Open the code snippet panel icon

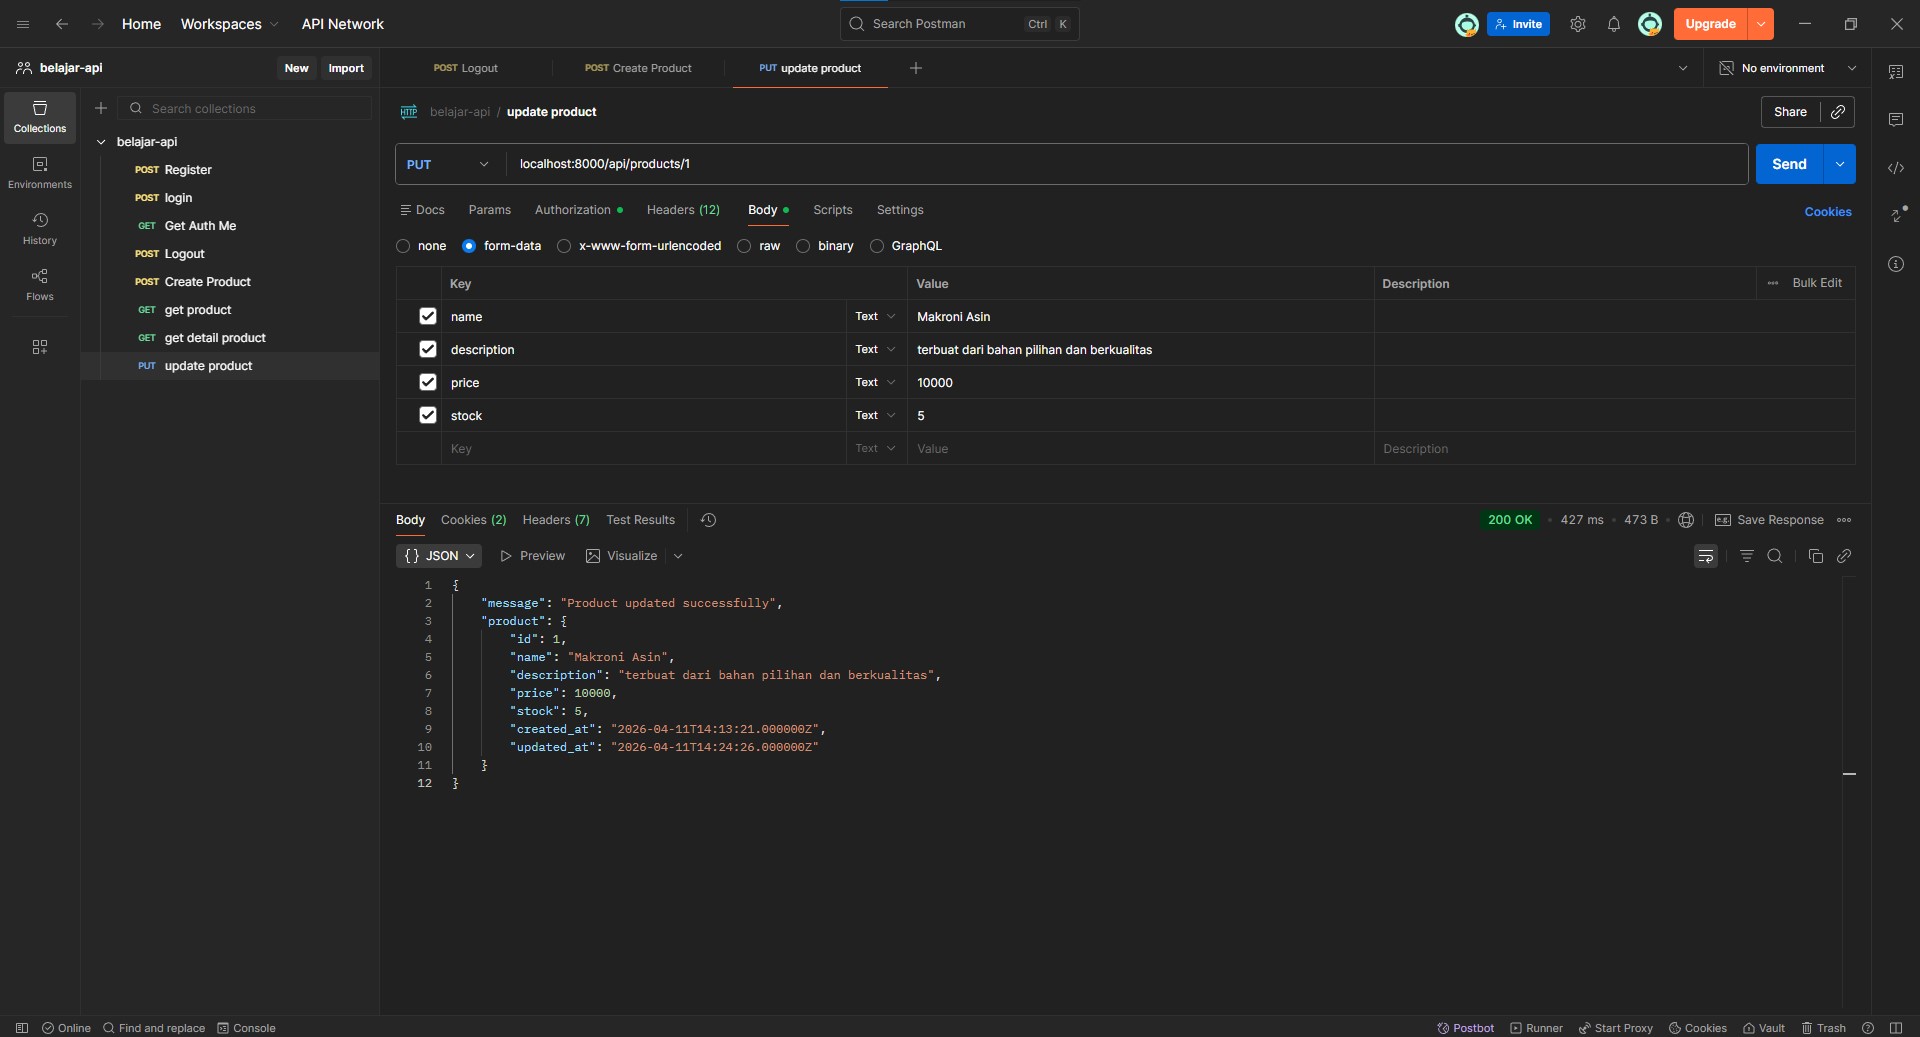pos(1895,168)
